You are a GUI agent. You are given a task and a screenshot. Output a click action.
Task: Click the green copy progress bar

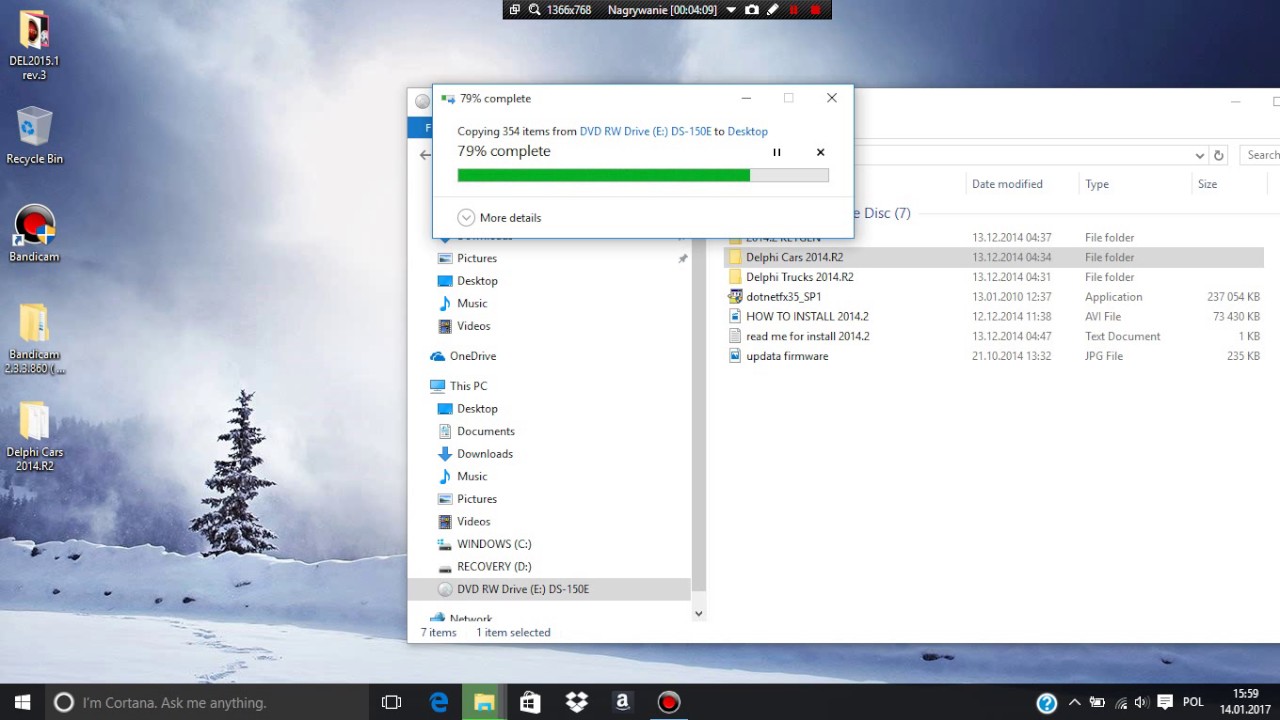[643, 175]
